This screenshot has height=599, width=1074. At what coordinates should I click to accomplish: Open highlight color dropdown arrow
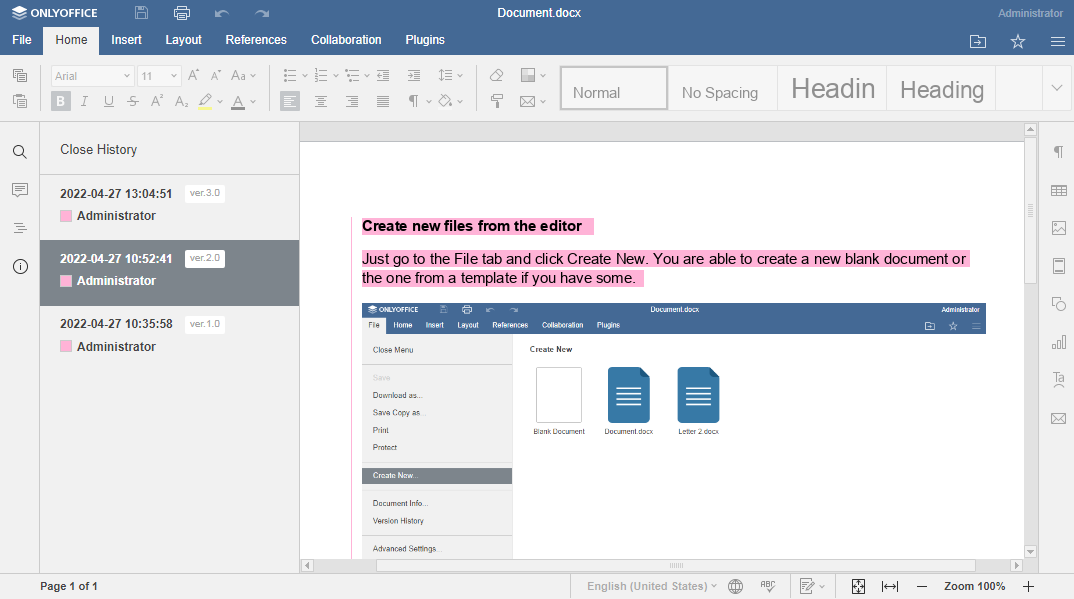point(220,102)
